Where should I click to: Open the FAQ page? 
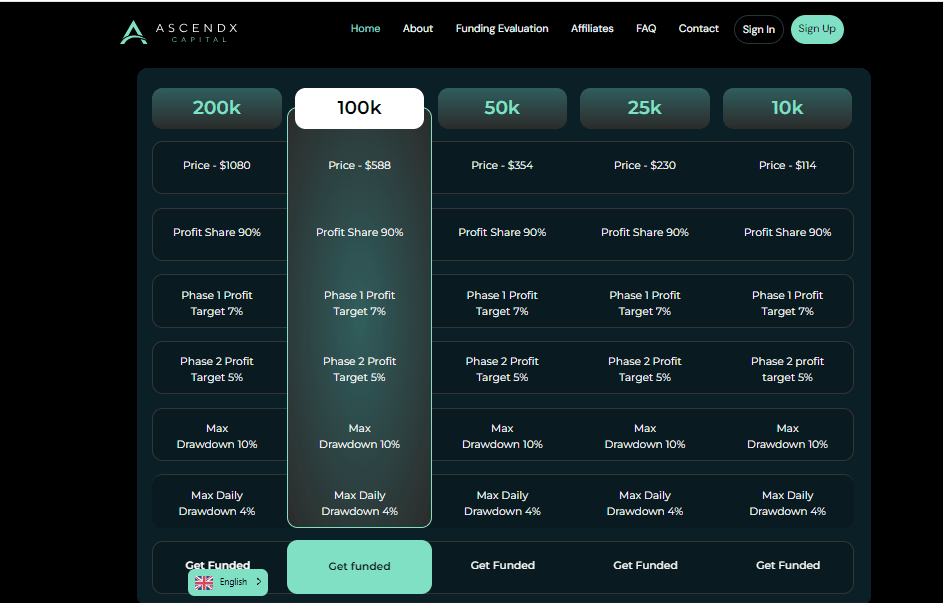point(646,28)
